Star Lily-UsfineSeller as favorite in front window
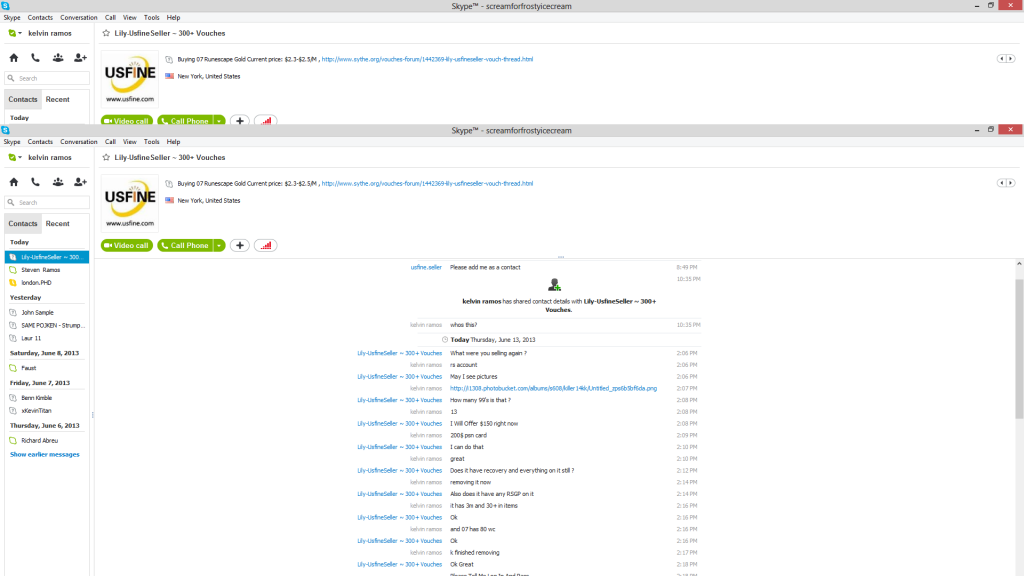The image size is (1024, 576). [106, 157]
